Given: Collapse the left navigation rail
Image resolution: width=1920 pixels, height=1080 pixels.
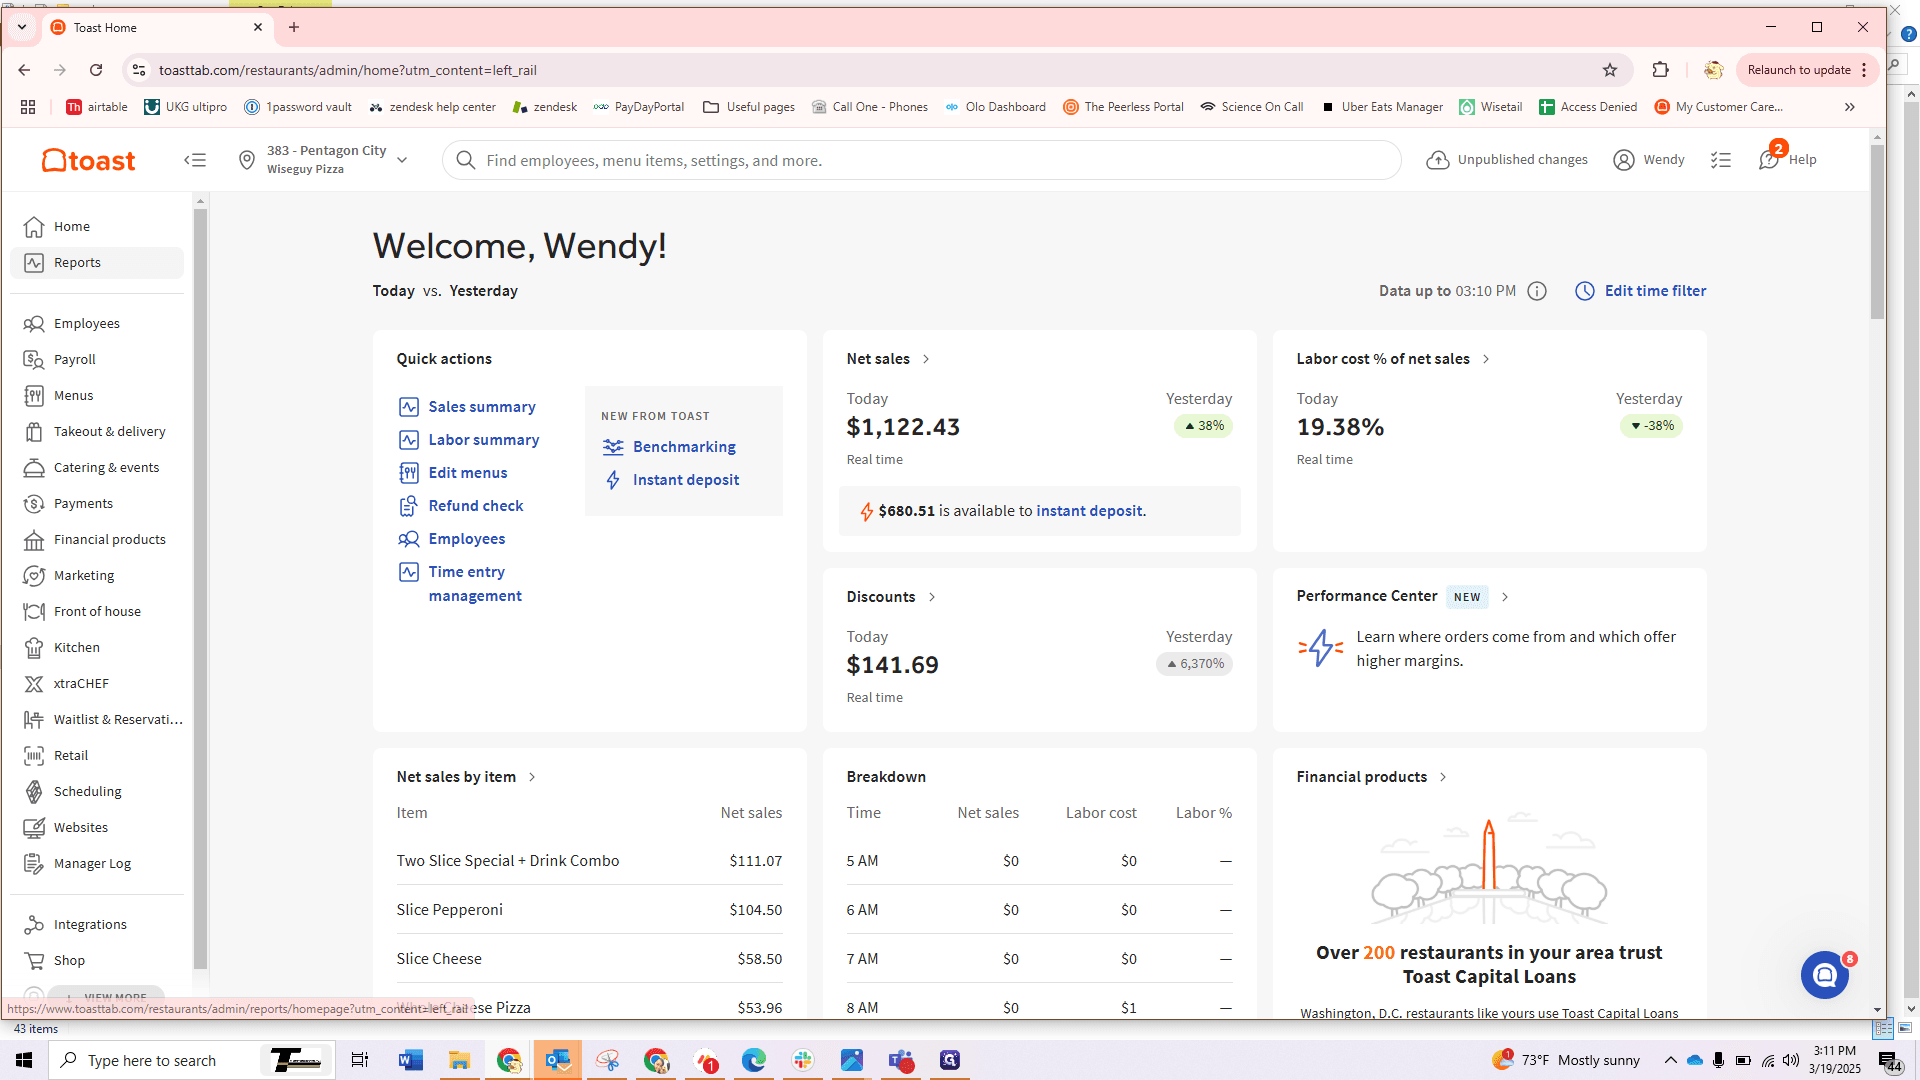Looking at the screenshot, I should pyautogui.click(x=195, y=160).
